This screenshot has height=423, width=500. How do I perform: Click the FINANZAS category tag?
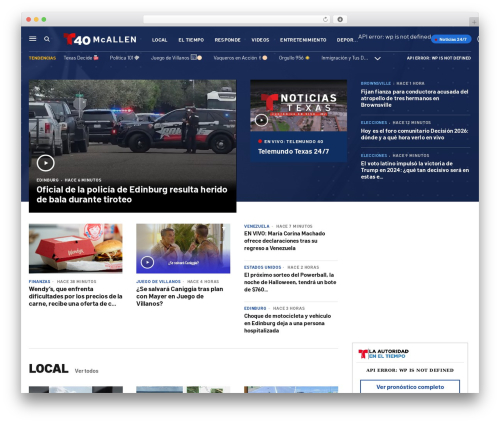[x=39, y=282]
